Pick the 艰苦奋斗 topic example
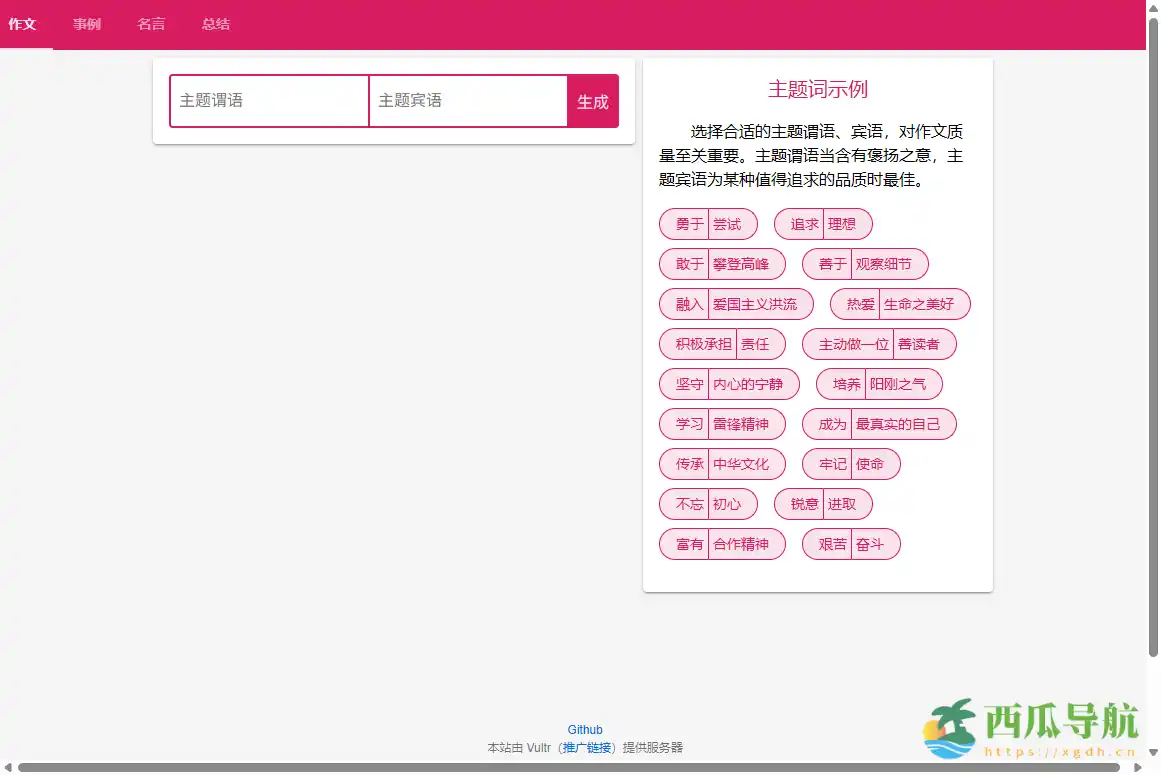This screenshot has width=1161, height=775. pyautogui.click(x=849, y=543)
